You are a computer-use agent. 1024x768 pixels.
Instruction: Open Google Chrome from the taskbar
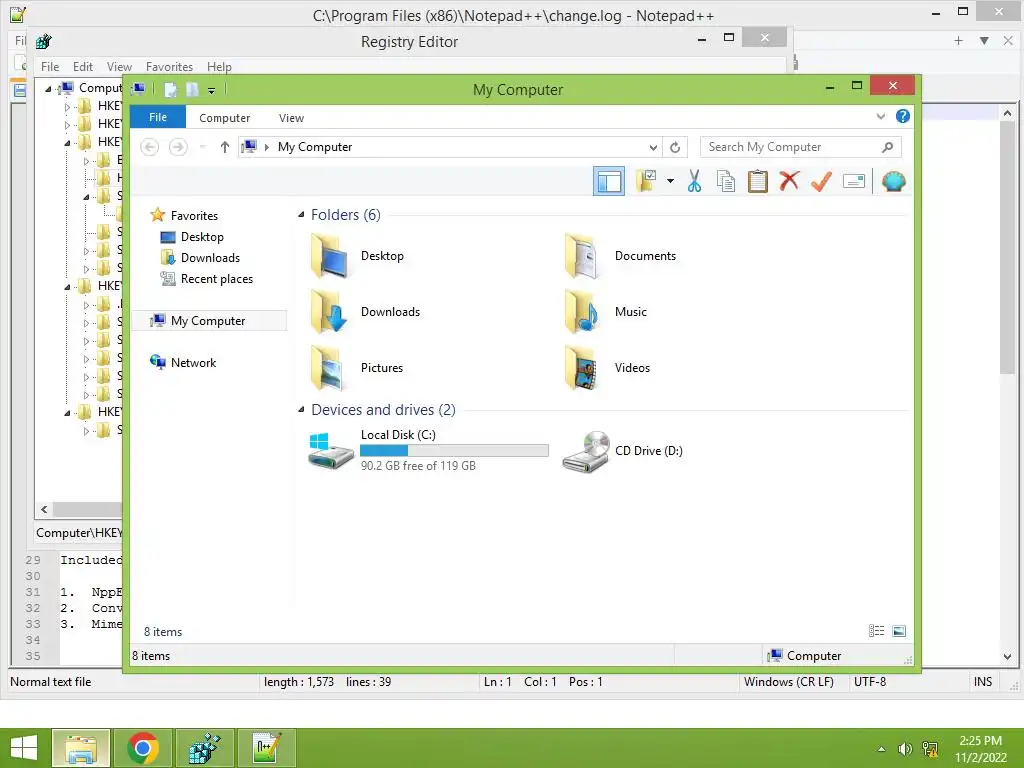(x=143, y=748)
